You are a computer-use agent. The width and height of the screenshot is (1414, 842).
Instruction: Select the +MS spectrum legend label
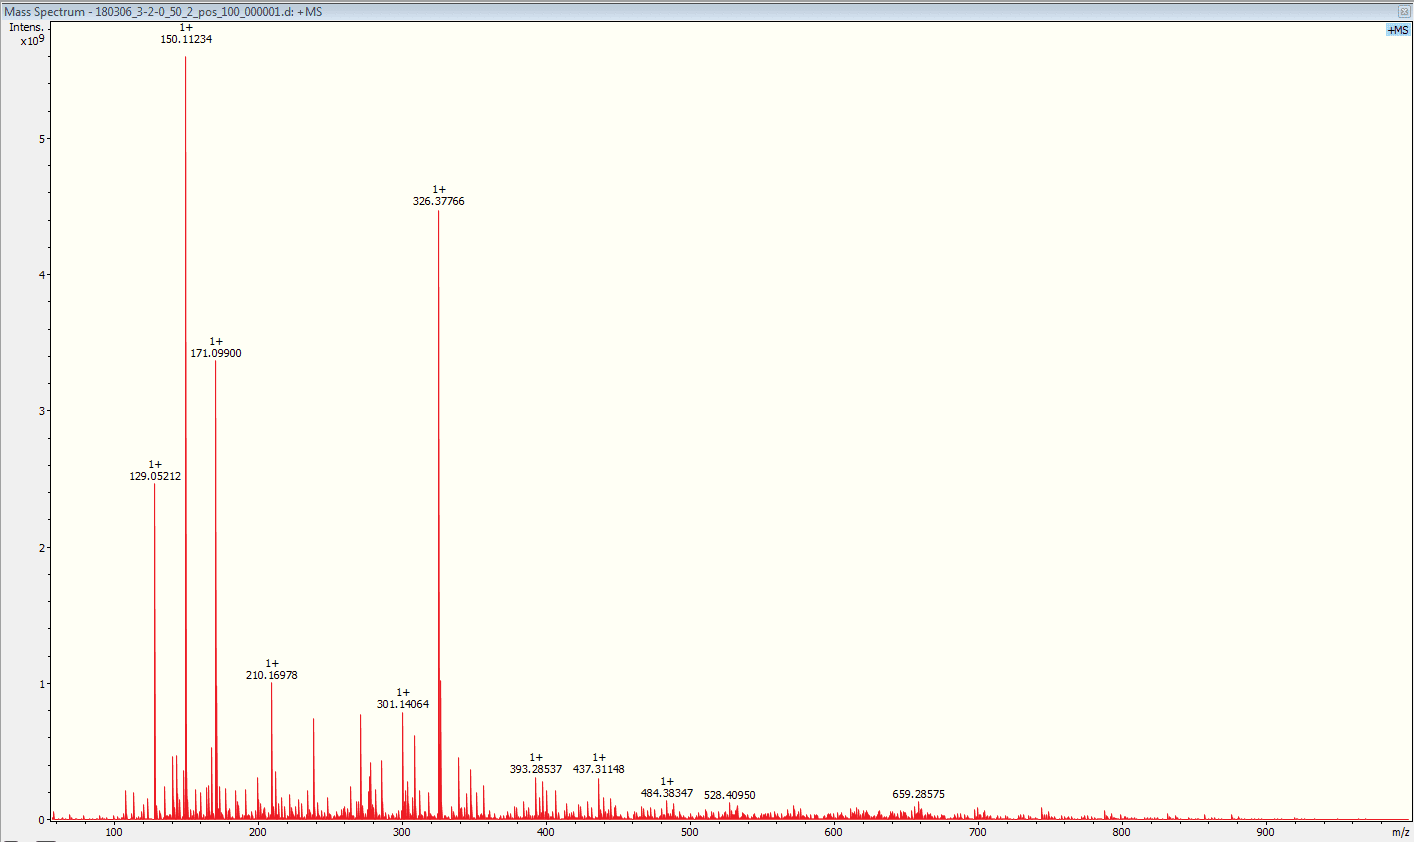coord(1397,30)
